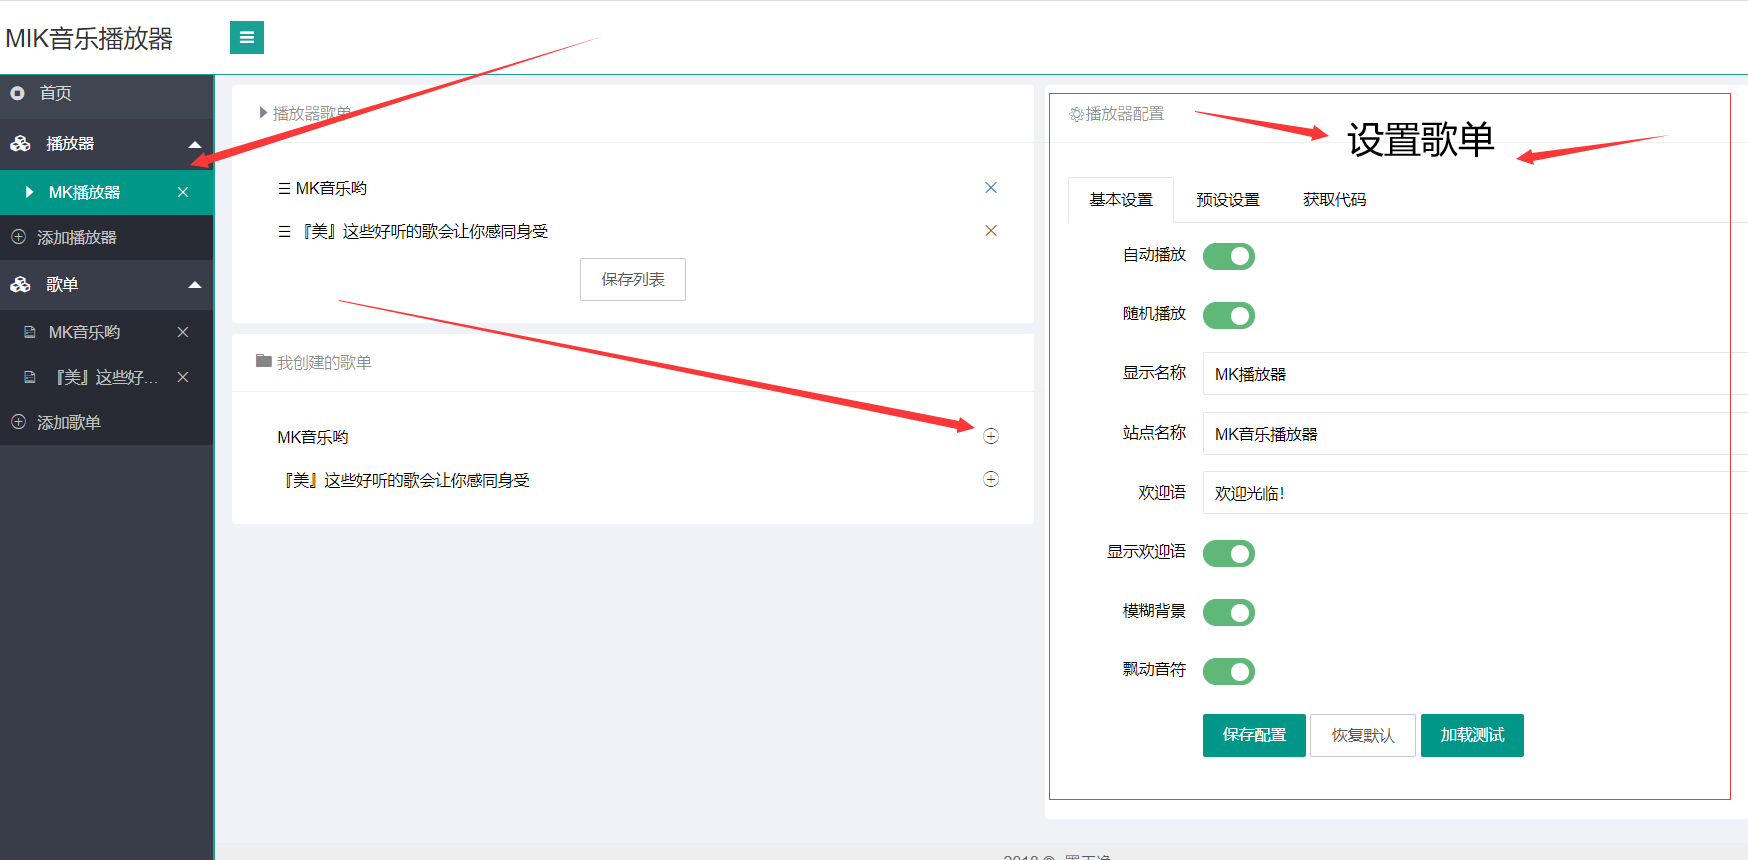Add MK音乐哟 playlist with plus icon

[990, 436]
